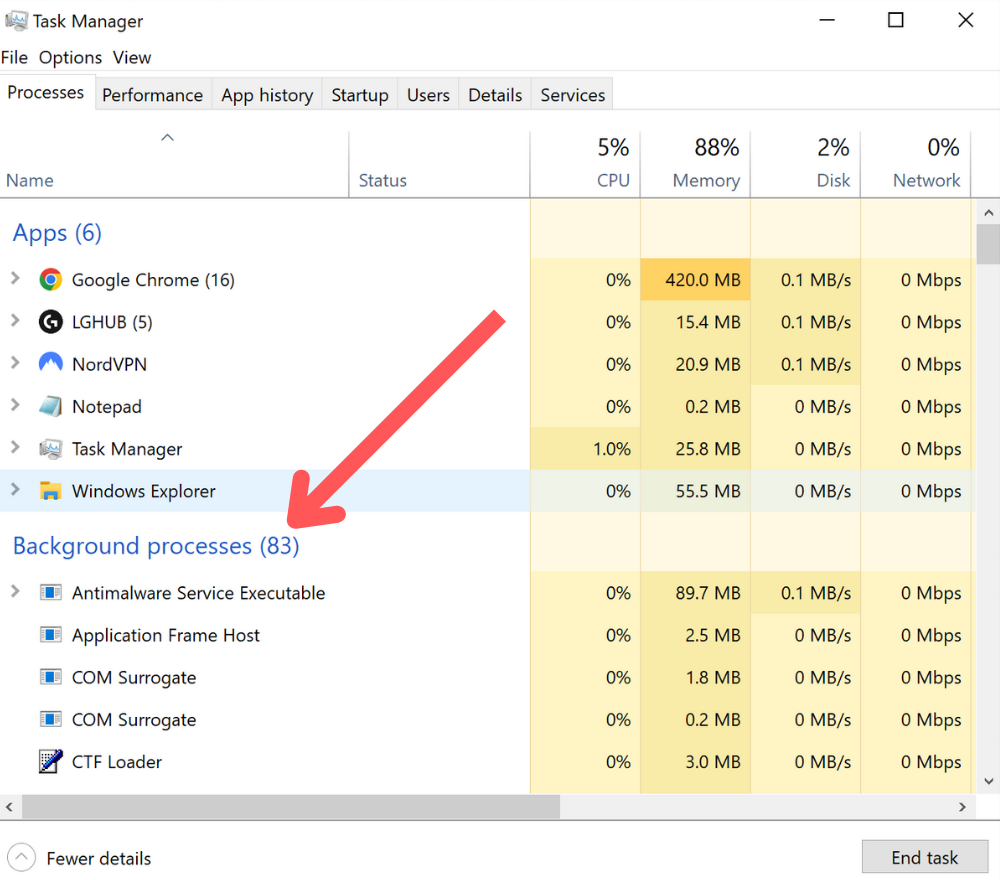Screen dimensions: 1000x880
Task: Select the Notepad process name
Action: (x=107, y=406)
